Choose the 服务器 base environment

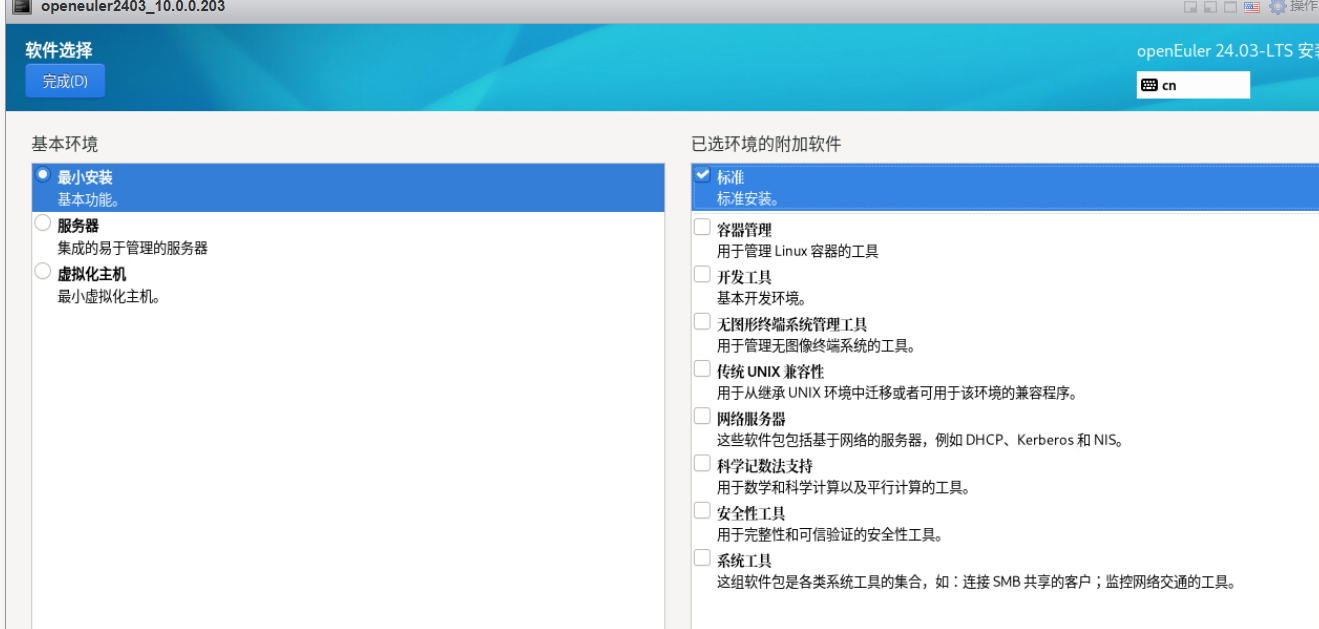[43, 223]
